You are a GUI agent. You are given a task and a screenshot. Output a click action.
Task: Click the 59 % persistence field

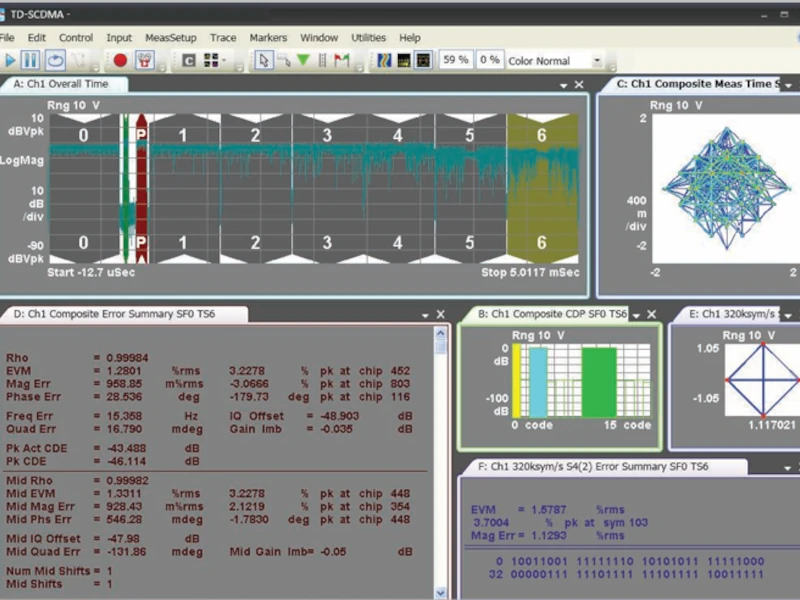(x=455, y=60)
